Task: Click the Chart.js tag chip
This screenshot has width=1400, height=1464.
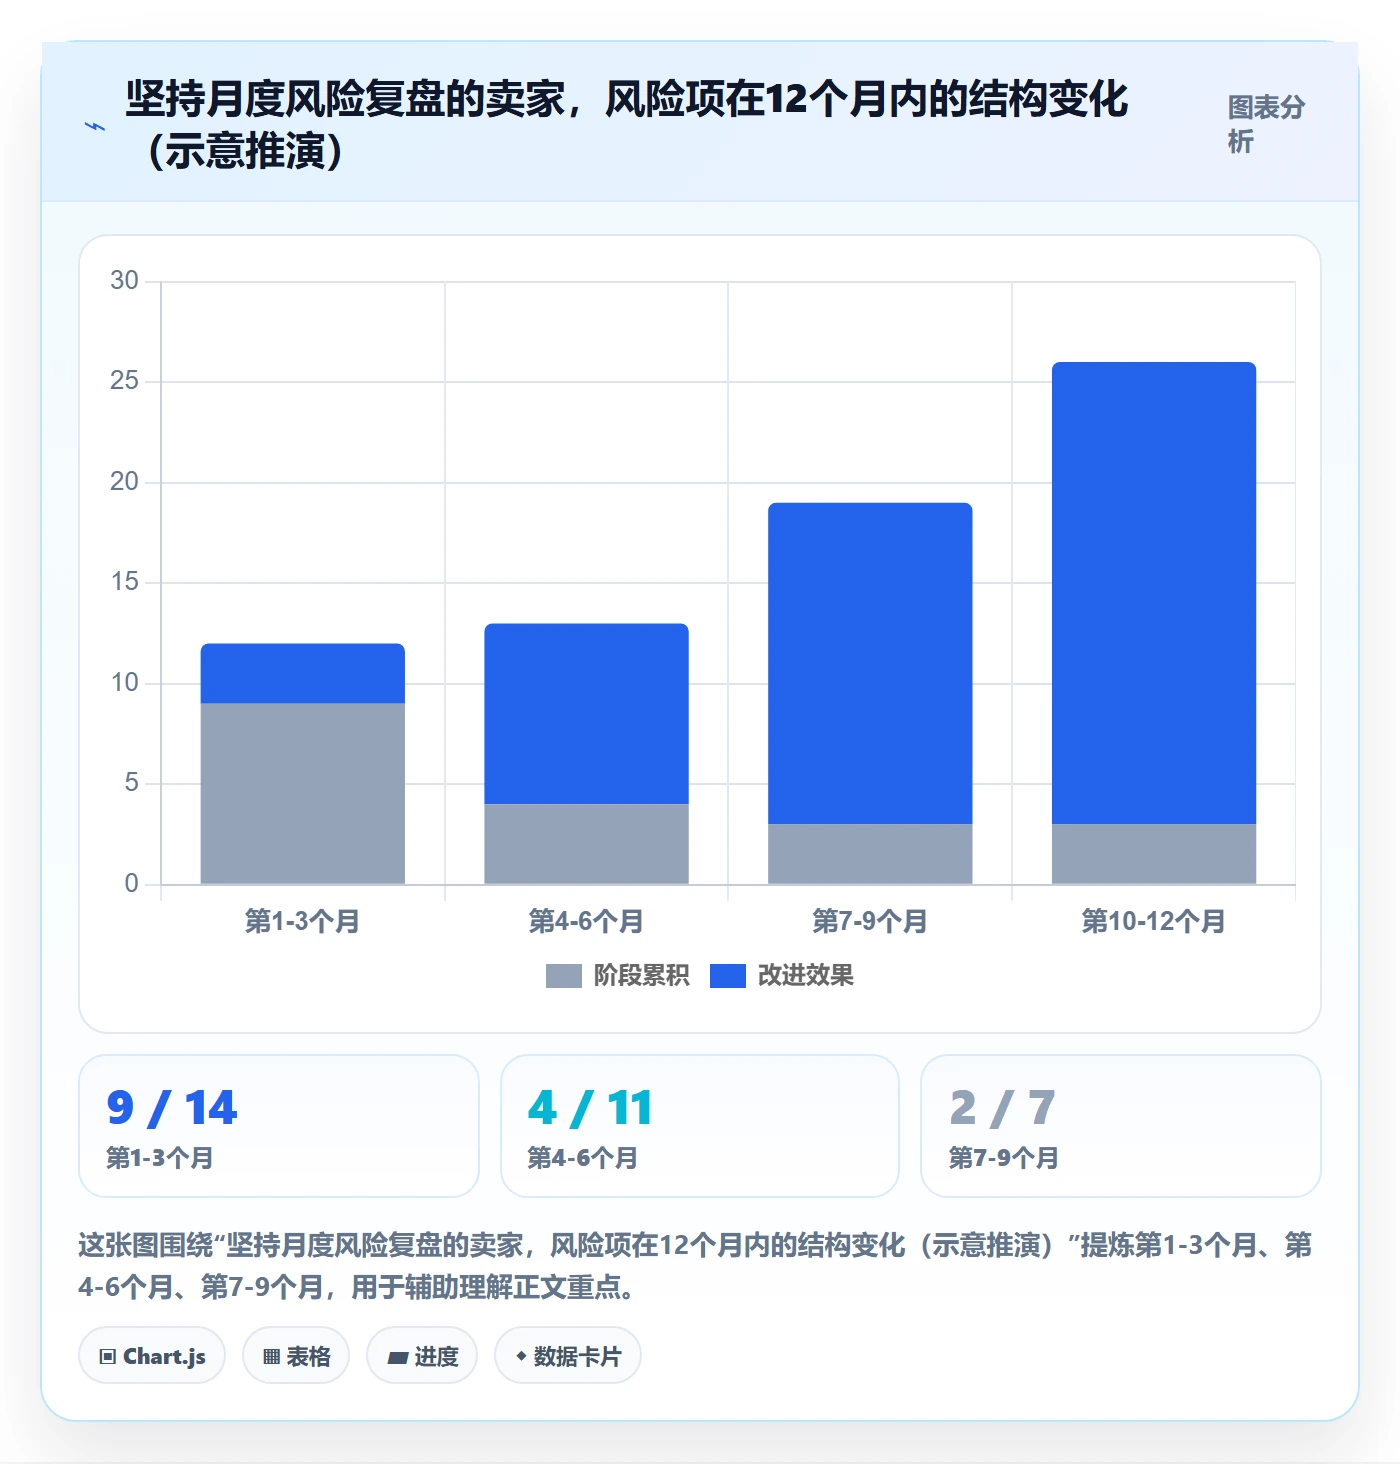Action: tap(152, 1356)
